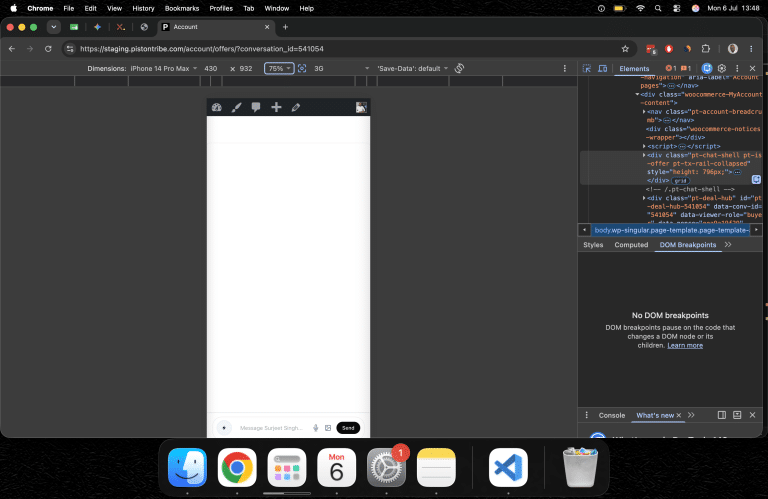Focus the Message Surjeet Singh input field

(x=271, y=428)
